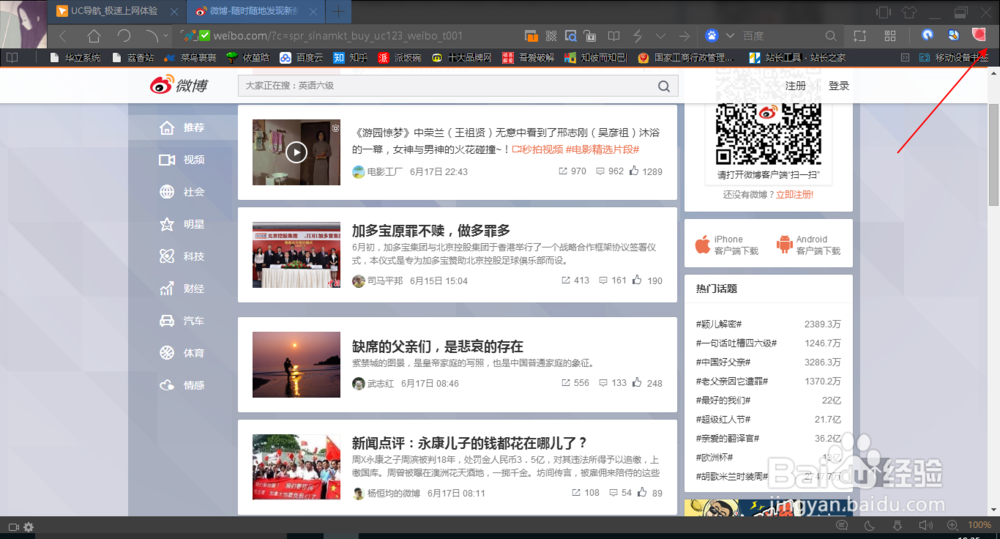Toggle the sound speaker icon

tap(925, 526)
